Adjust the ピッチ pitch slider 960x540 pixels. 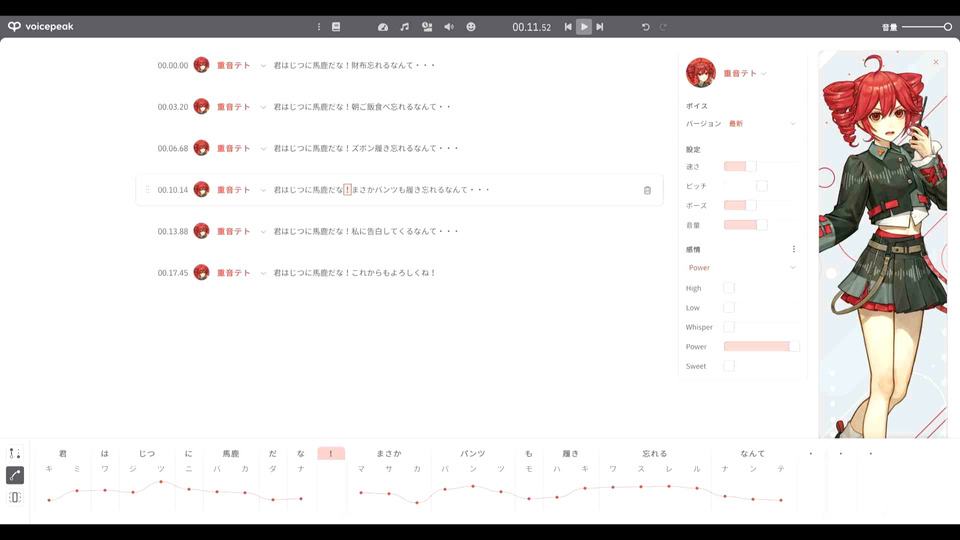761,186
